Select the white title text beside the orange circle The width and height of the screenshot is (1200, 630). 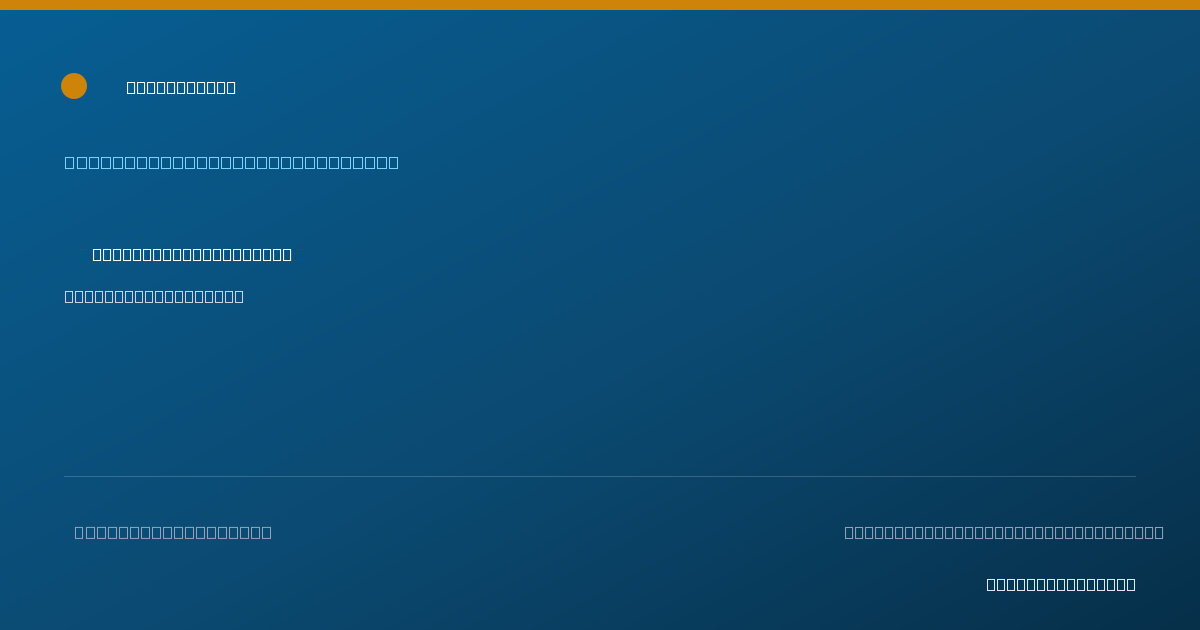click(181, 88)
